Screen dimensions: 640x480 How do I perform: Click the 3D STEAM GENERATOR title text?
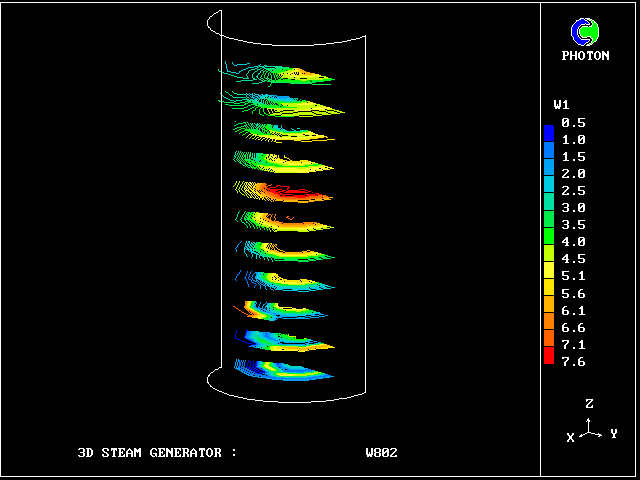[157, 453]
